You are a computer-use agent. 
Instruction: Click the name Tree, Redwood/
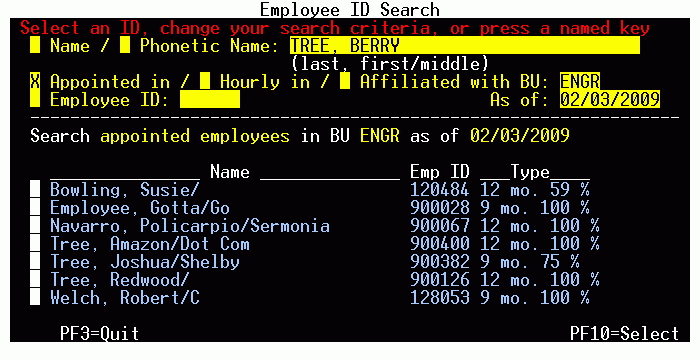[120, 279]
